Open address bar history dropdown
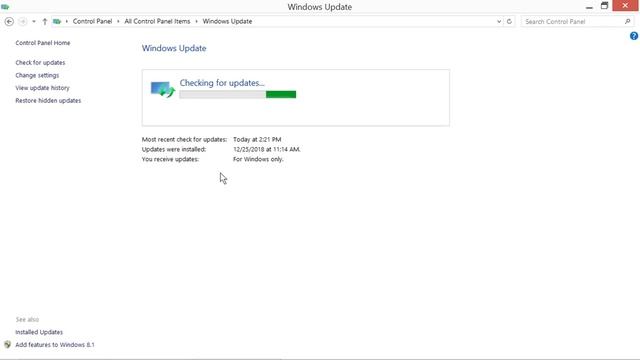The image size is (640, 360). point(499,22)
